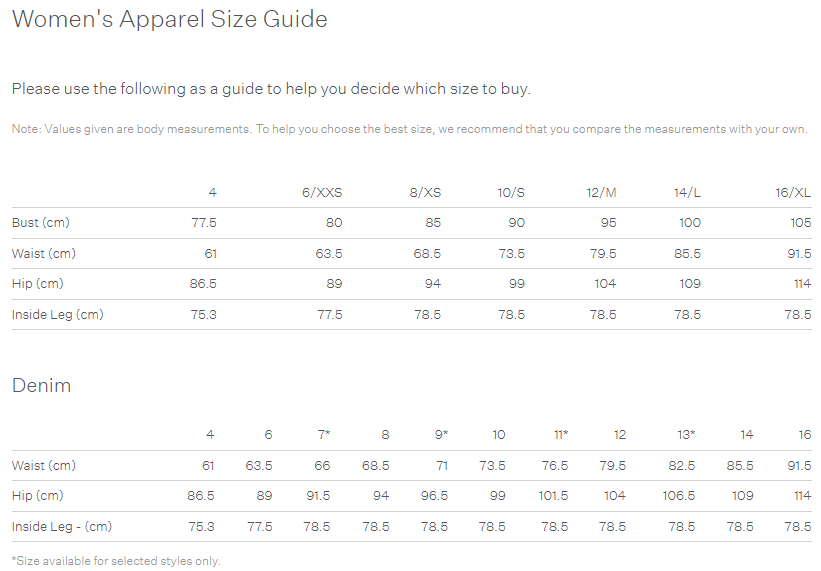Click the Women's Apparel Size Guide heading
This screenshot has height=571, width=821.
click(170, 19)
